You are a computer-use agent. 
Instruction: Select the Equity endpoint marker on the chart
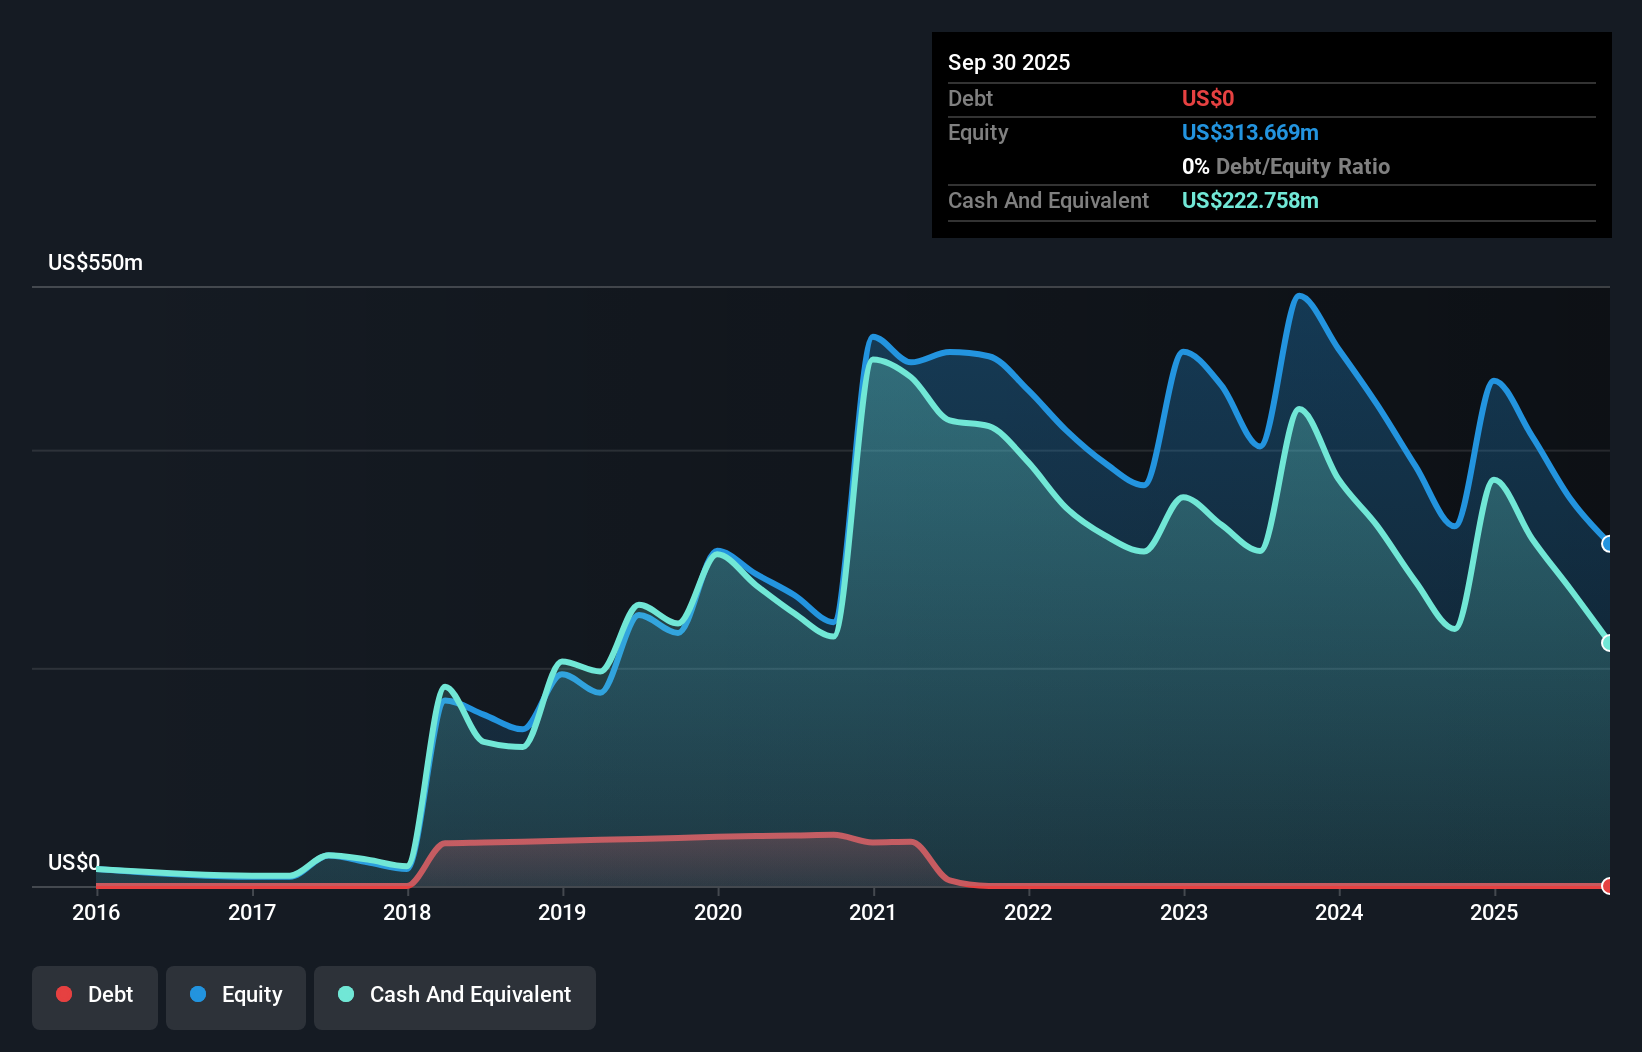1608,544
